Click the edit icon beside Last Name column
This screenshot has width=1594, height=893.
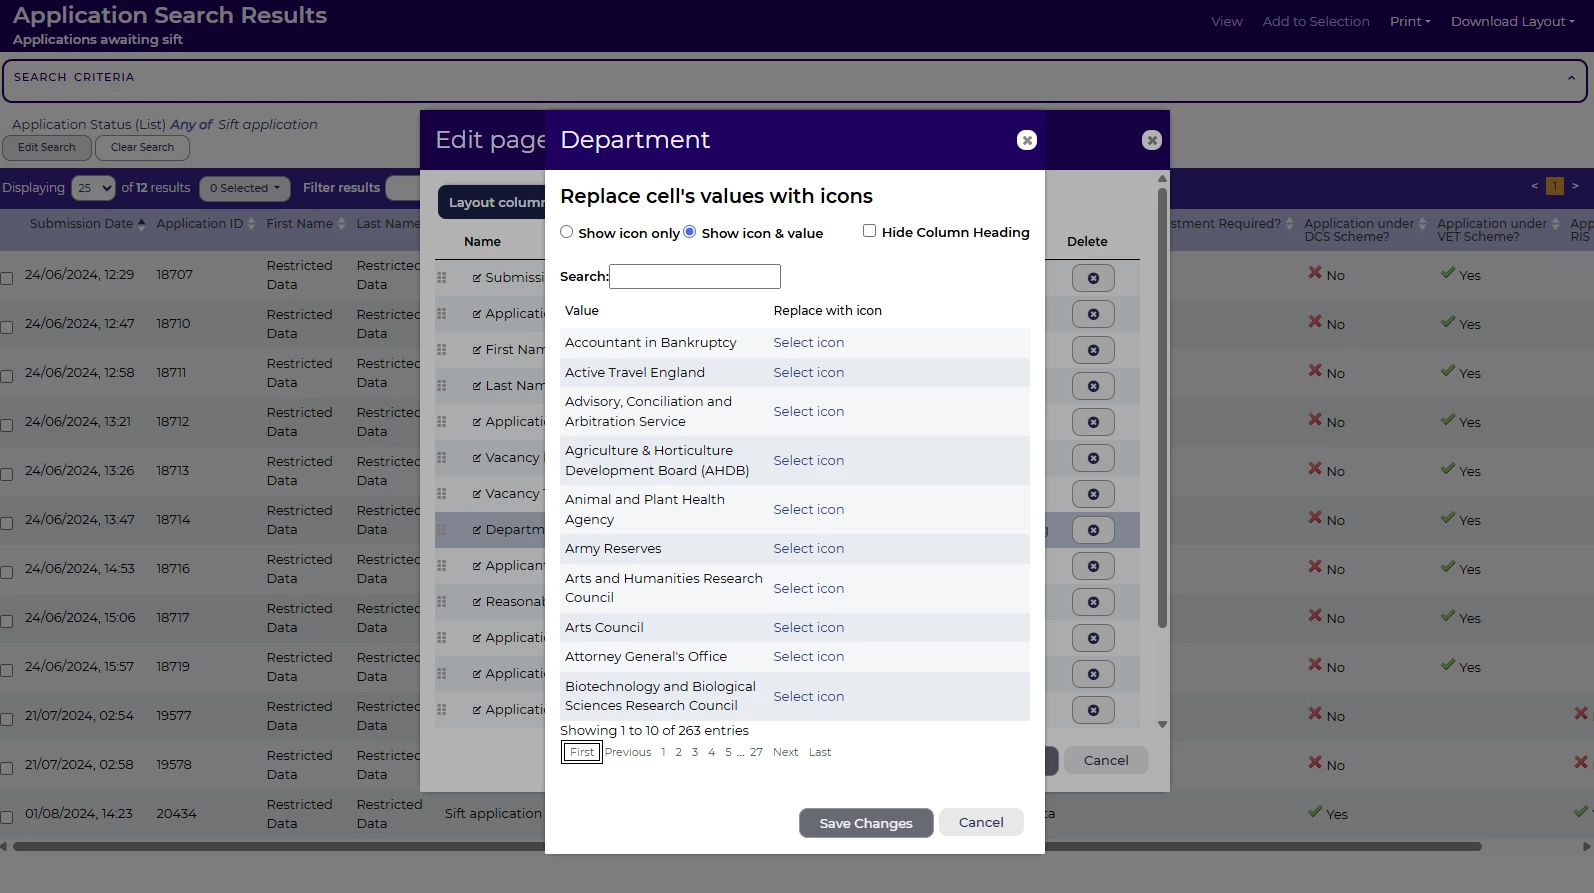tap(477, 386)
